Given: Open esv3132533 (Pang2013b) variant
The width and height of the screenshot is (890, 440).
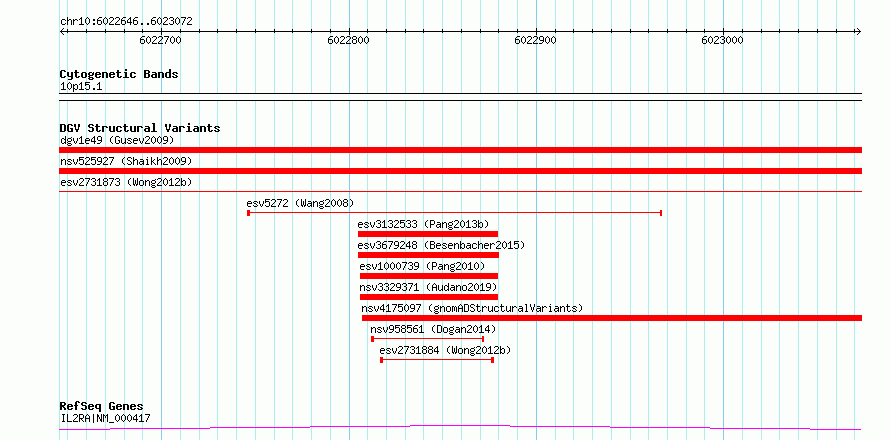Looking at the screenshot, I should pos(423,224).
